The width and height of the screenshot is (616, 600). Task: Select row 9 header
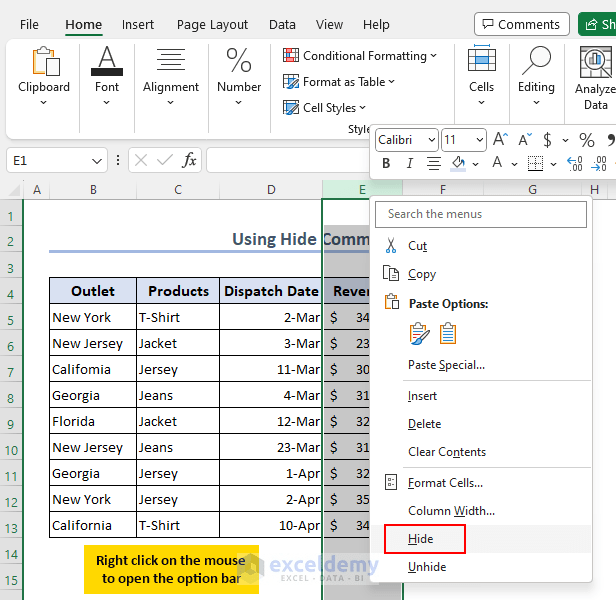11,425
